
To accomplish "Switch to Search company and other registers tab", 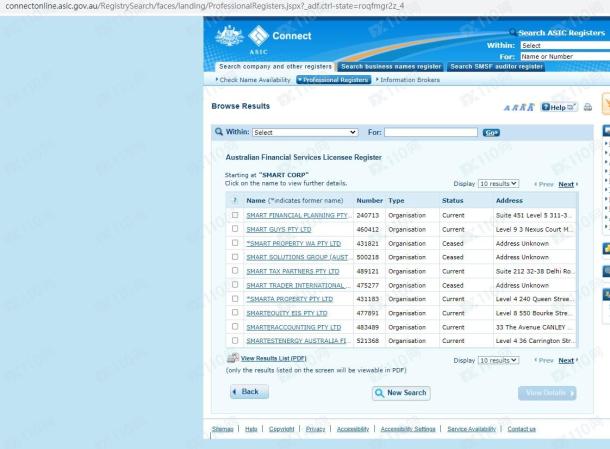I will [x=275, y=67].
